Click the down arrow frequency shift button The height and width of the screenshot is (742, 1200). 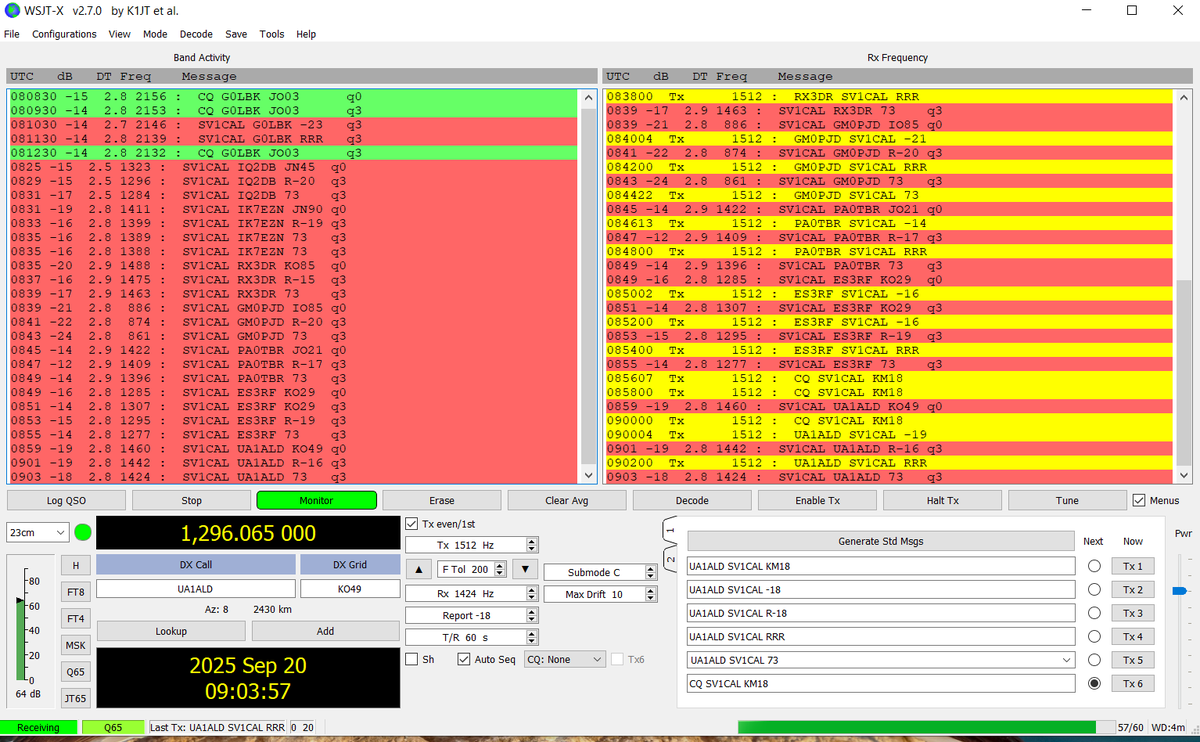pyautogui.click(x=526, y=570)
